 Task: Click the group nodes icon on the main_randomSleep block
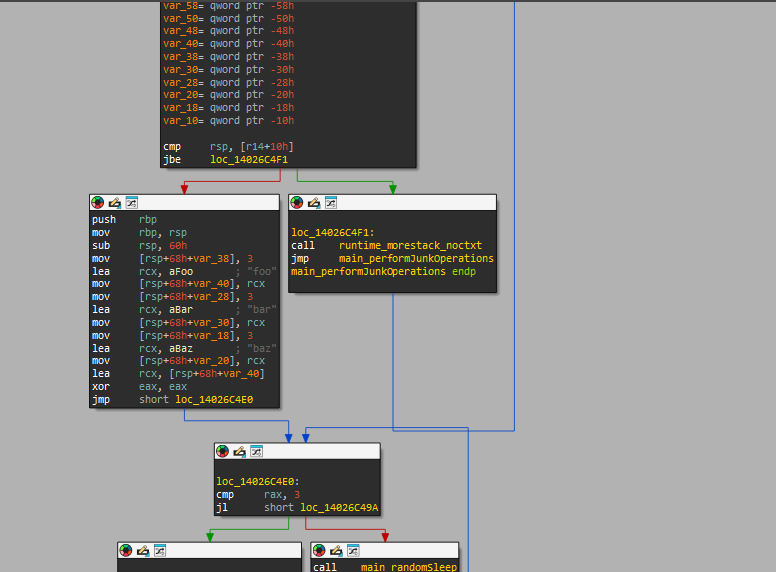tap(353, 550)
